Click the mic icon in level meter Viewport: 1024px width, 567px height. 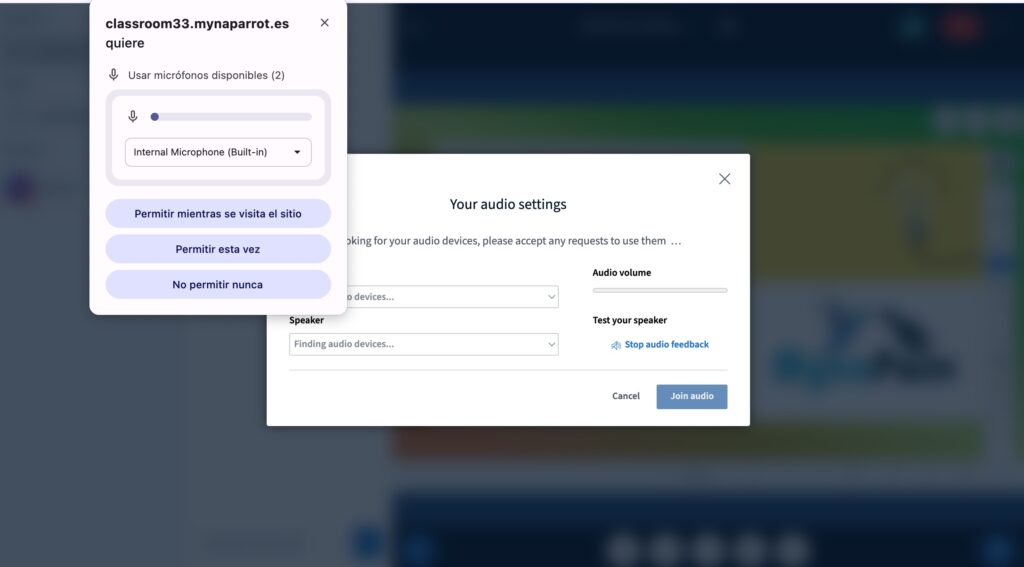133,117
